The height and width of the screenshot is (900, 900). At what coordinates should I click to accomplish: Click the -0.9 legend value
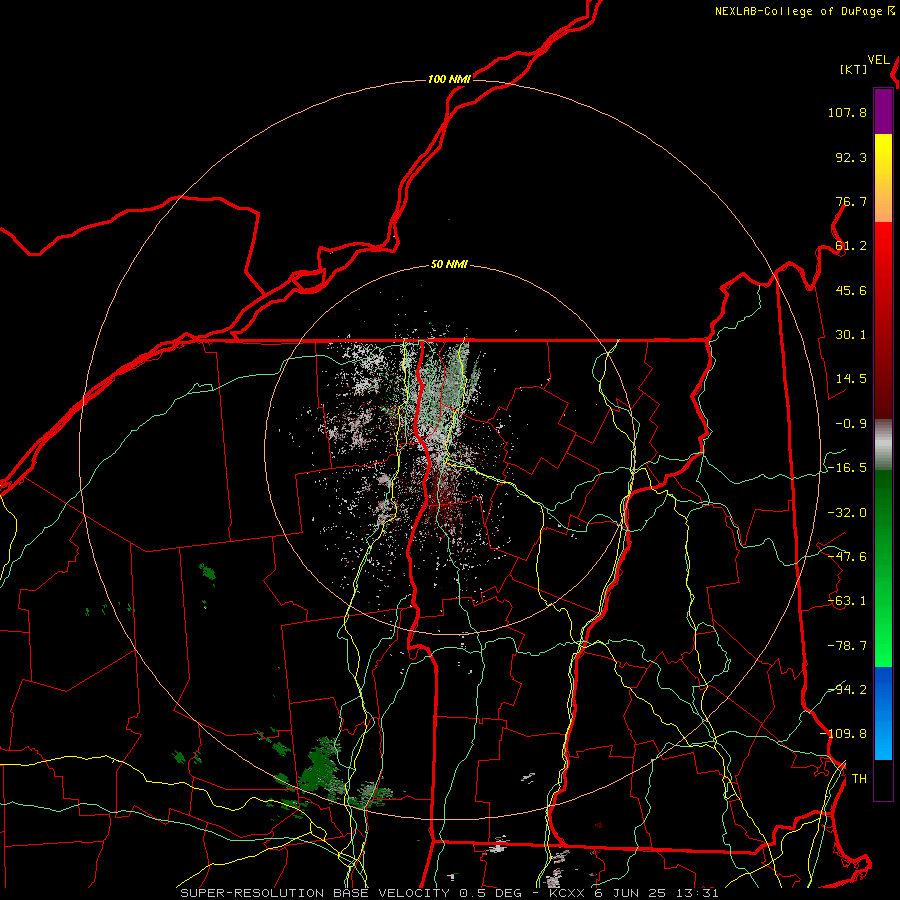pos(851,424)
